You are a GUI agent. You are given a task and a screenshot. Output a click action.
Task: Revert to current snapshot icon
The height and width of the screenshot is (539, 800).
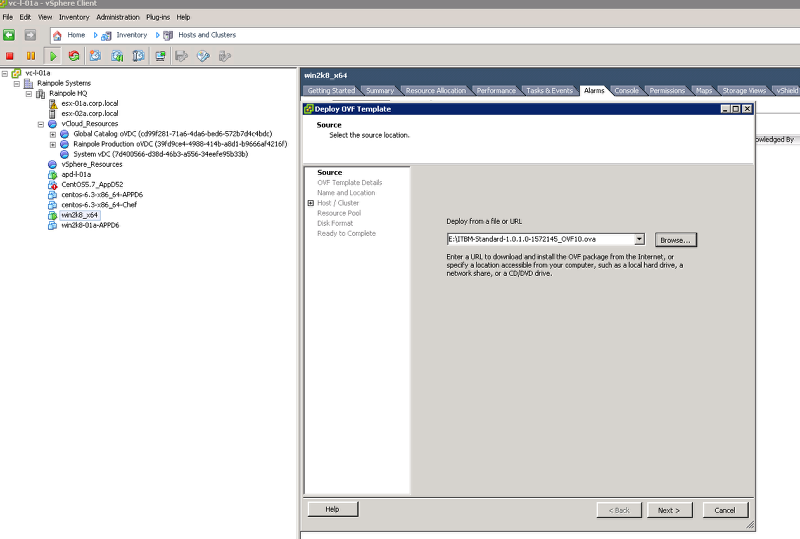point(117,56)
